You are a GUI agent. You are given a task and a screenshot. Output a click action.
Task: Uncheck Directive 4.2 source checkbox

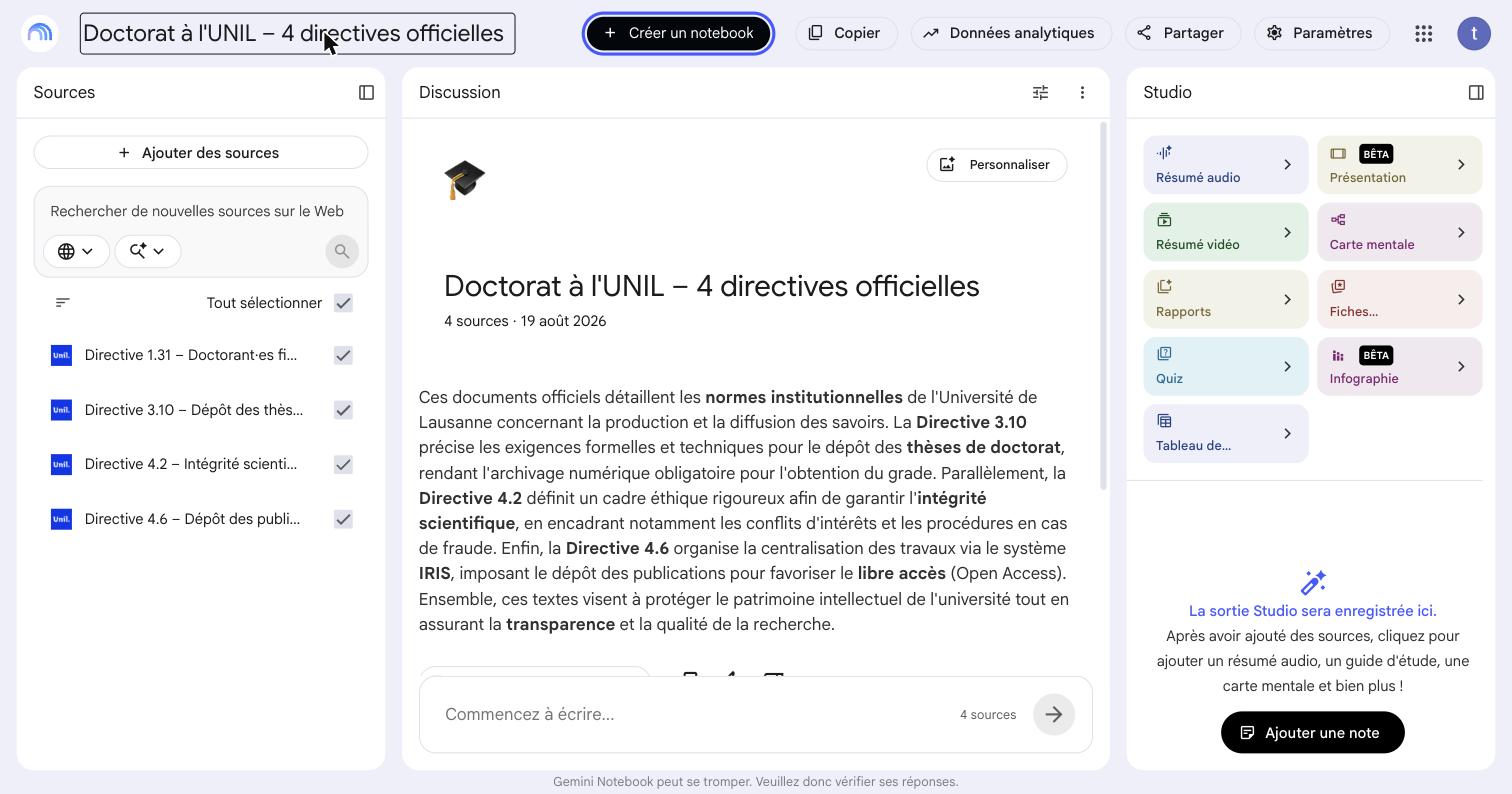[x=343, y=464]
